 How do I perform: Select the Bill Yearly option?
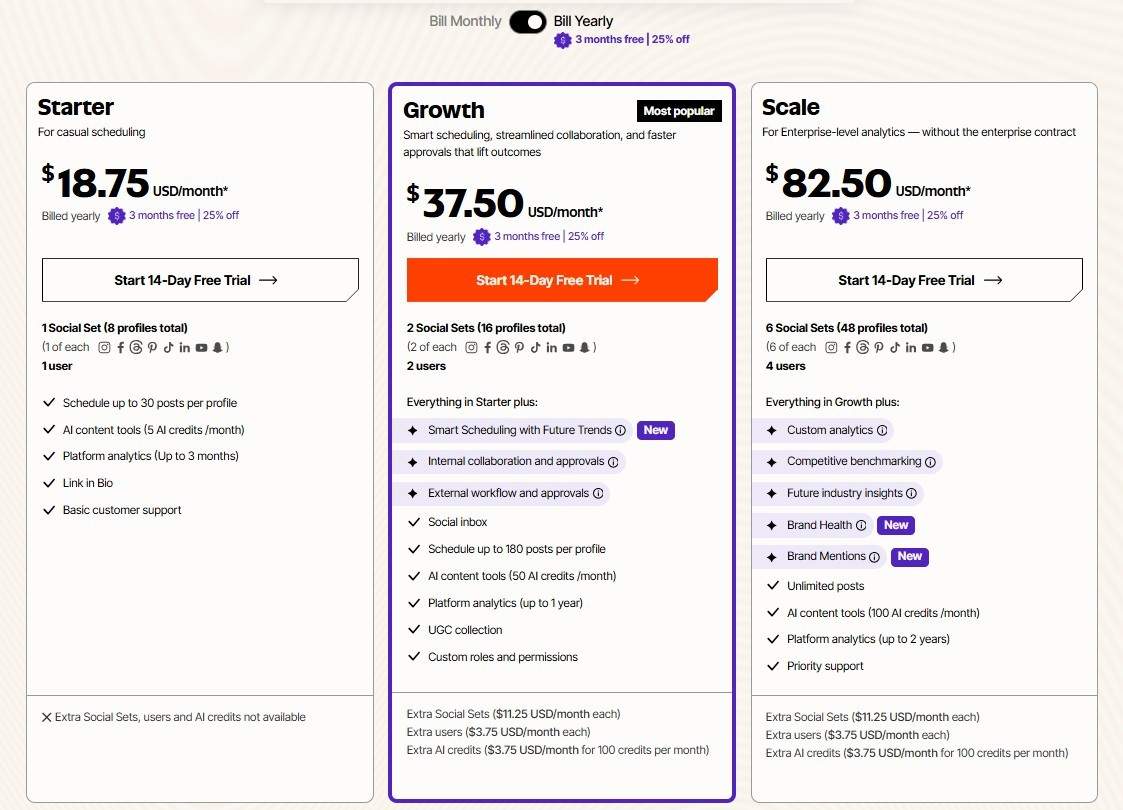[x=583, y=20]
